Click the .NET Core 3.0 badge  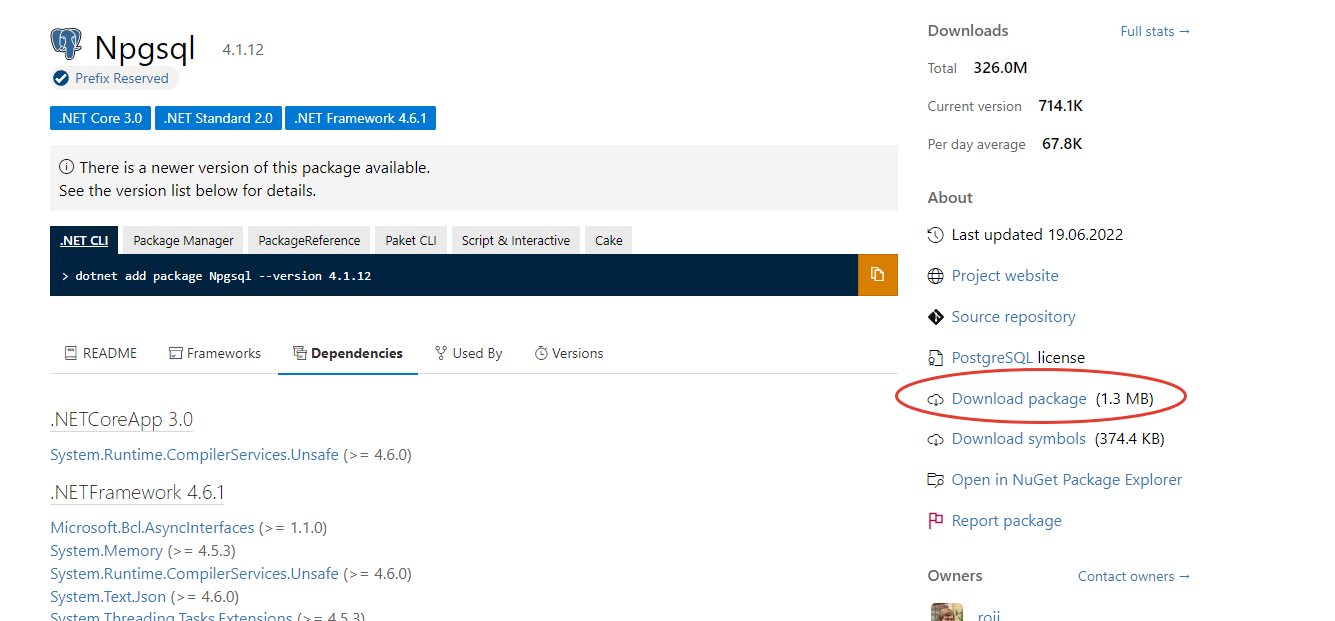coord(100,118)
